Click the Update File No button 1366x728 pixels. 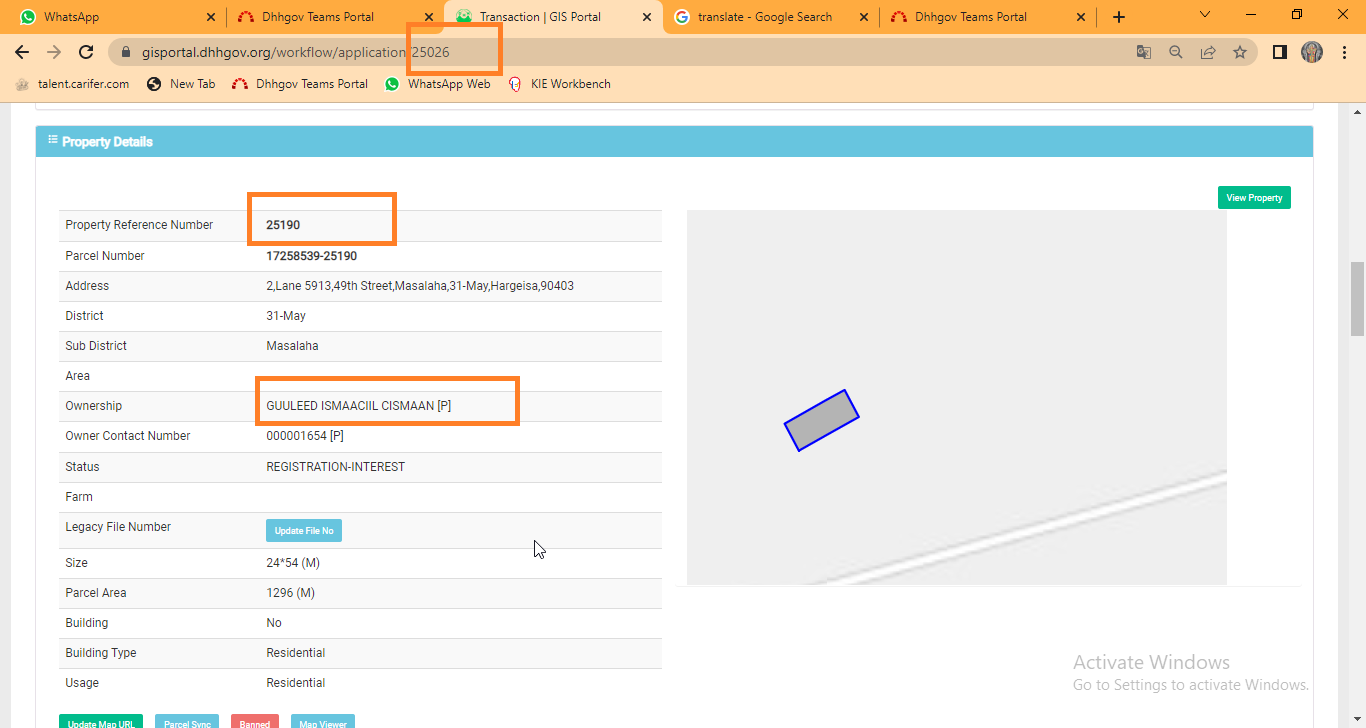pyautogui.click(x=304, y=530)
